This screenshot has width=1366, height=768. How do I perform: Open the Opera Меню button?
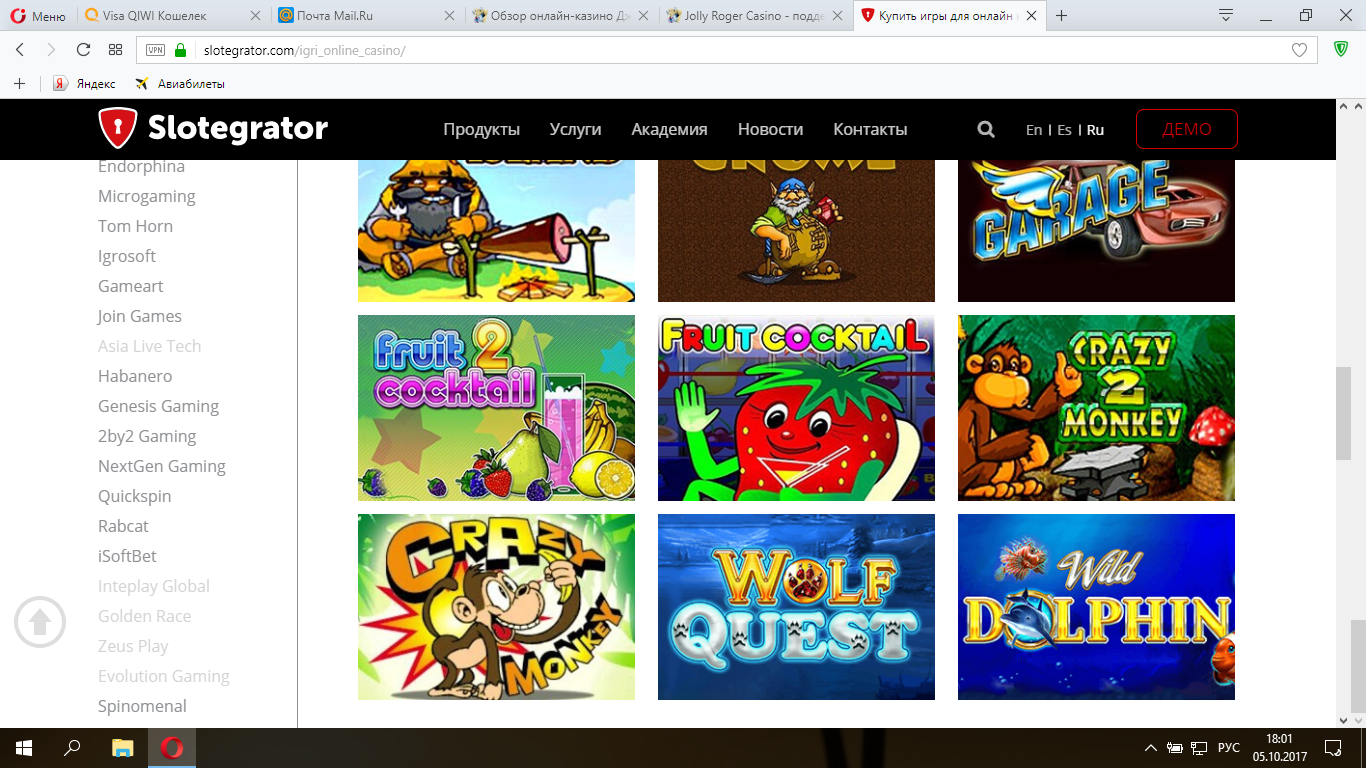tap(38, 16)
